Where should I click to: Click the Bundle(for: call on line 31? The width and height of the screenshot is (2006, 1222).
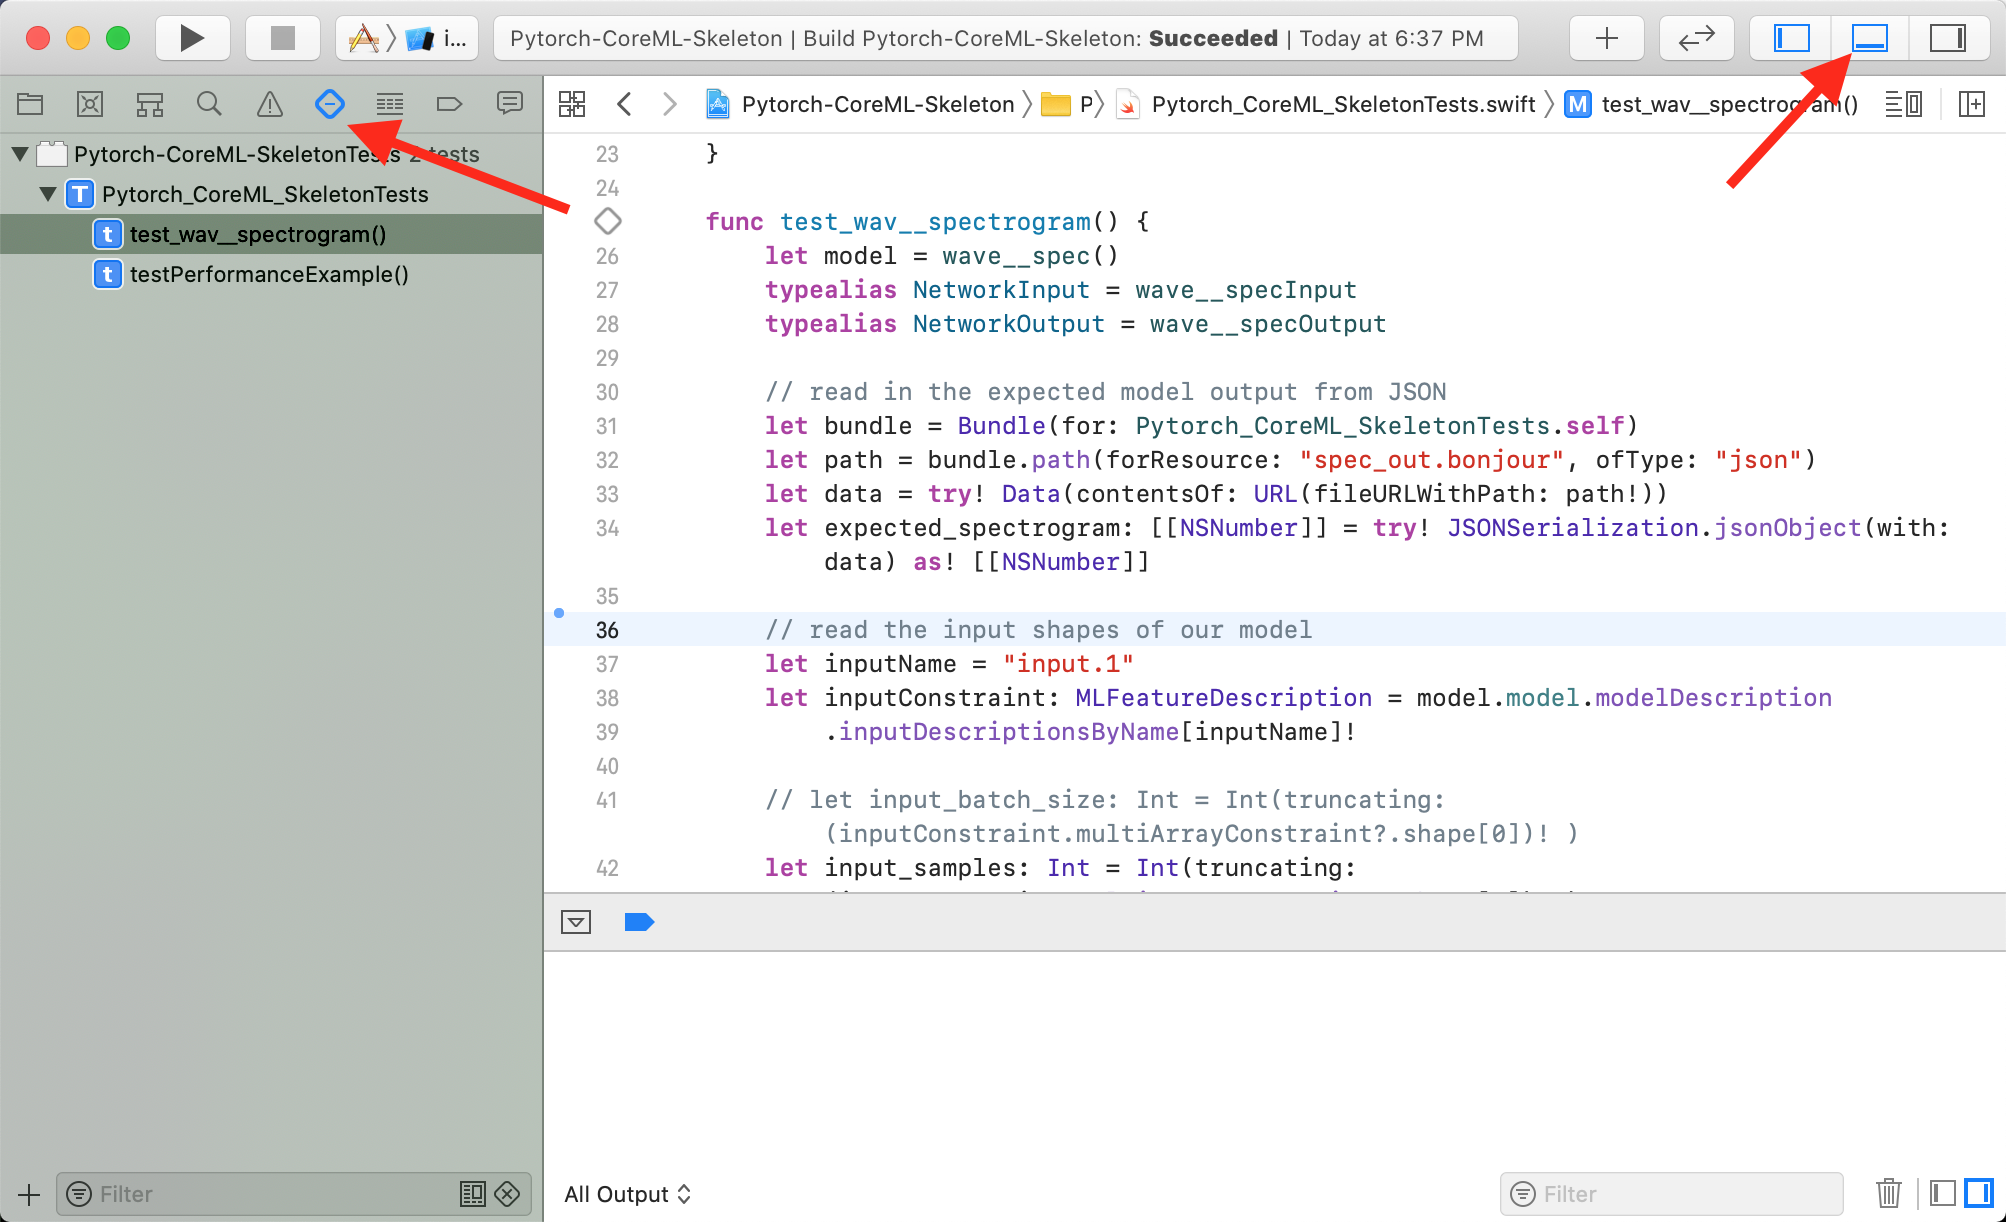click(x=1038, y=426)
